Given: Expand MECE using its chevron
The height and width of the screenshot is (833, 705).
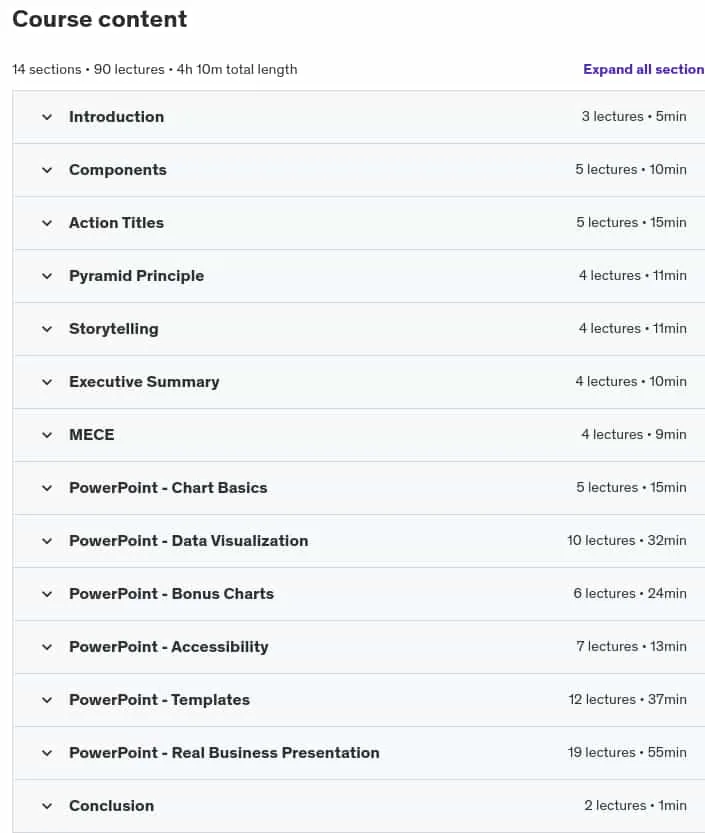Looking at the screenshot, I should point(47,435).
